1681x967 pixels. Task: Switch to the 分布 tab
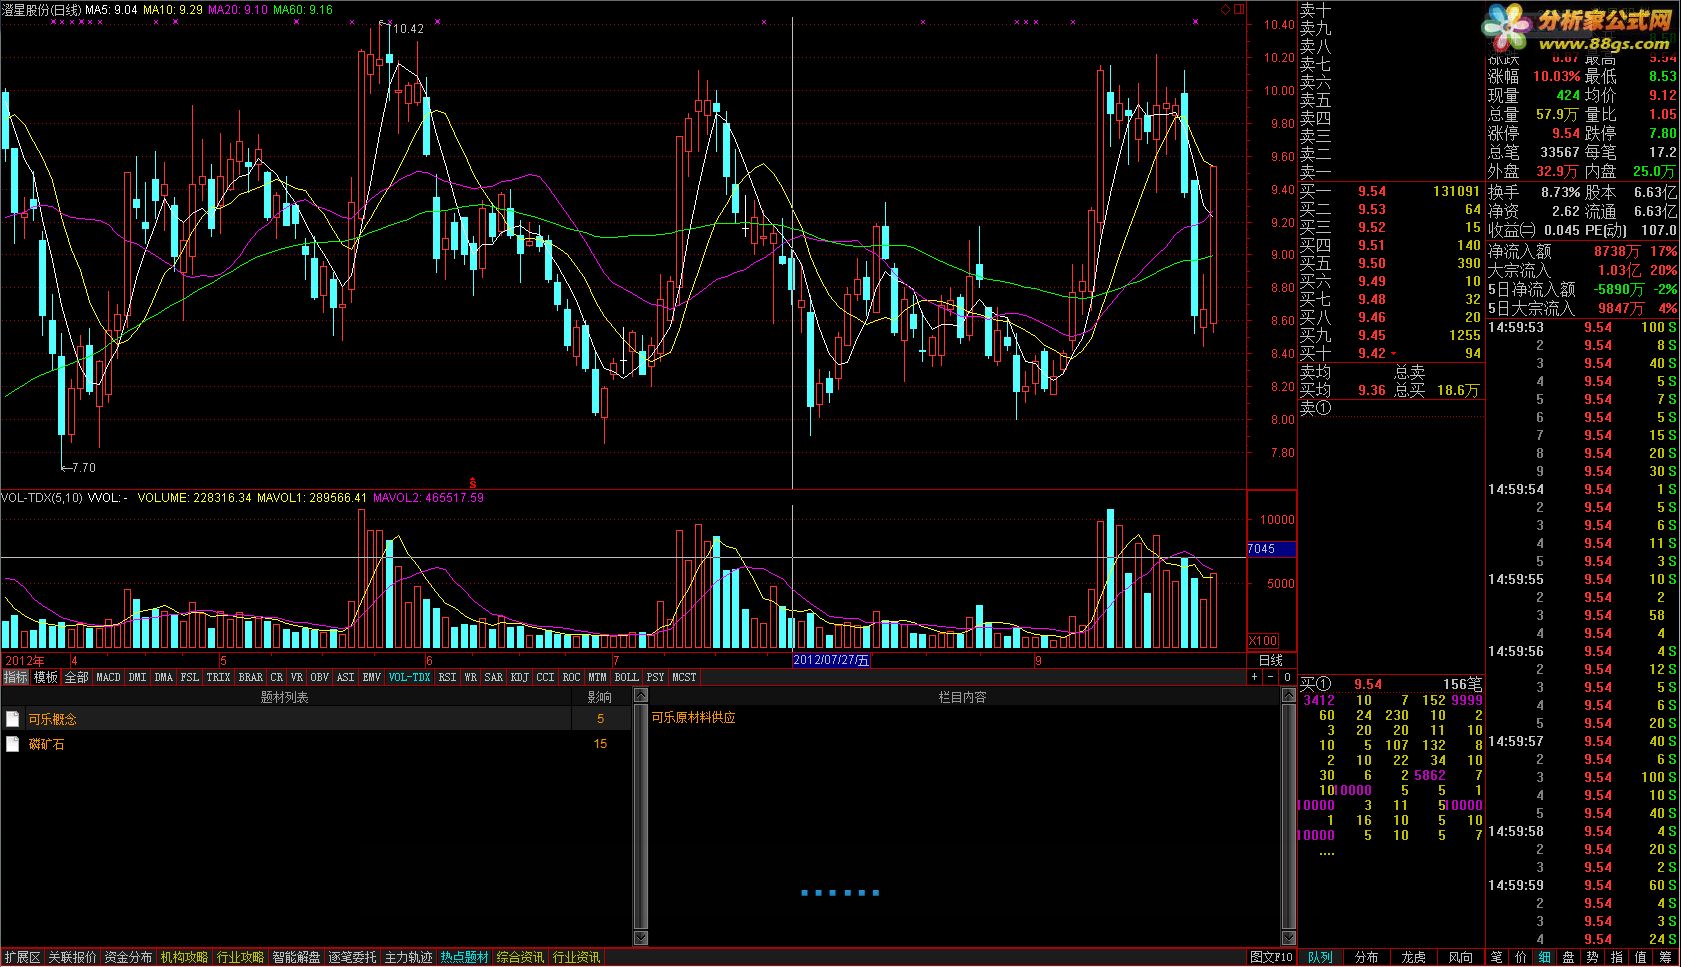point(1366,958)
